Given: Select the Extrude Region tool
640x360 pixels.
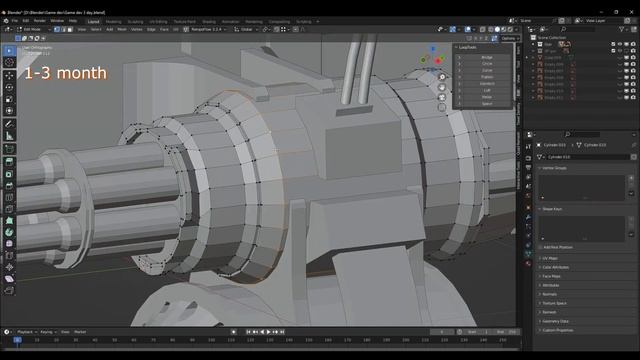Looking at the screenshot, I should click(x=9, y=162).
